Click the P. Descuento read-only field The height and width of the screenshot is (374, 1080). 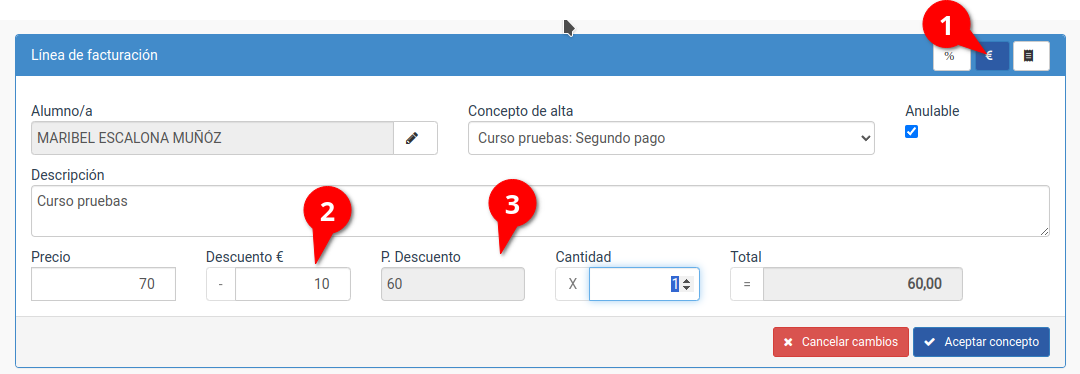[x=453, y=284]
